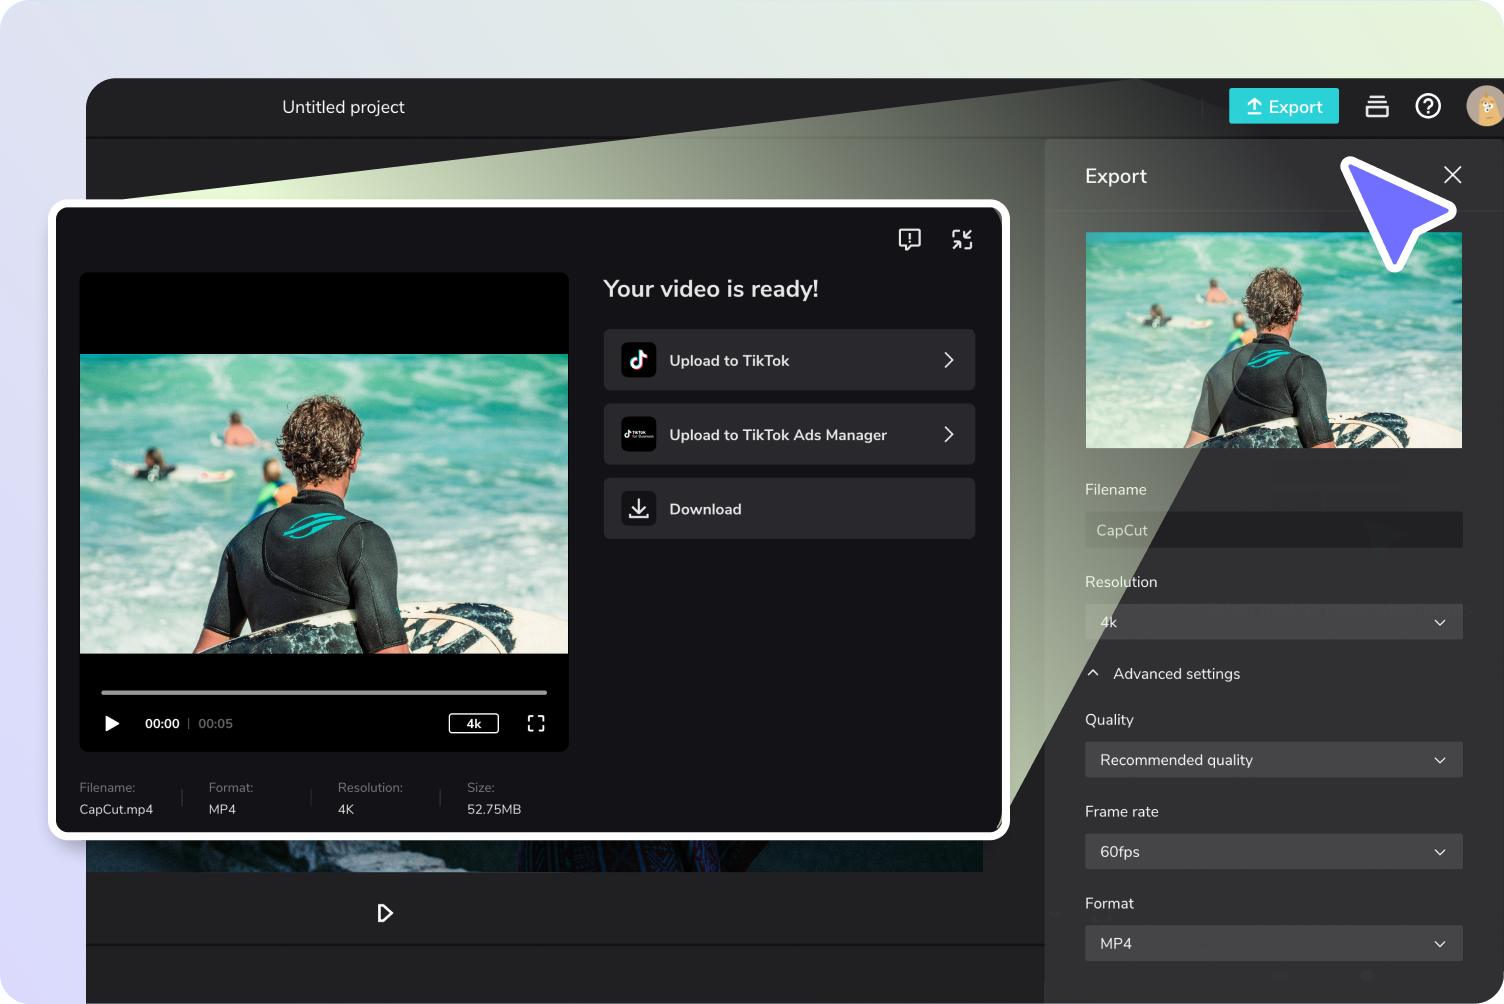Toggle the 4k quality badge in the player

[x=474, y=723]
